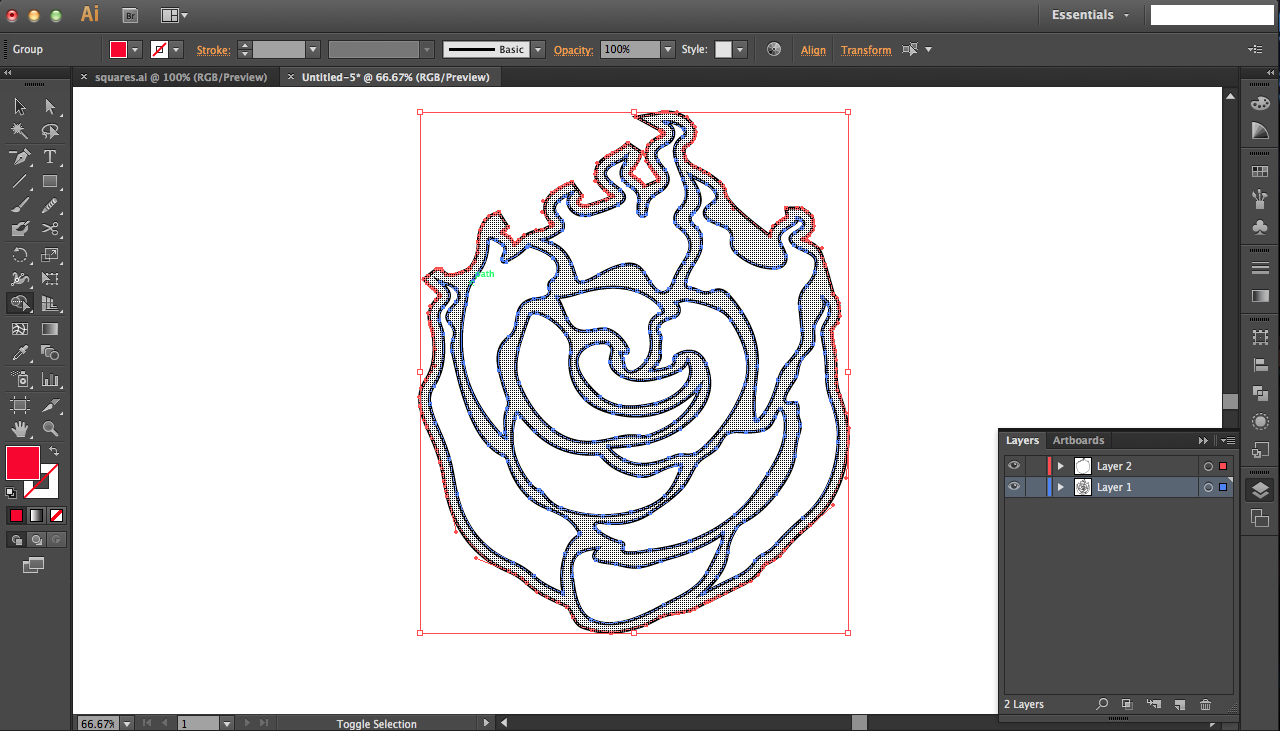Select the Symbol Sprayer tool
Screen dimensions: 1280x731
20,379
